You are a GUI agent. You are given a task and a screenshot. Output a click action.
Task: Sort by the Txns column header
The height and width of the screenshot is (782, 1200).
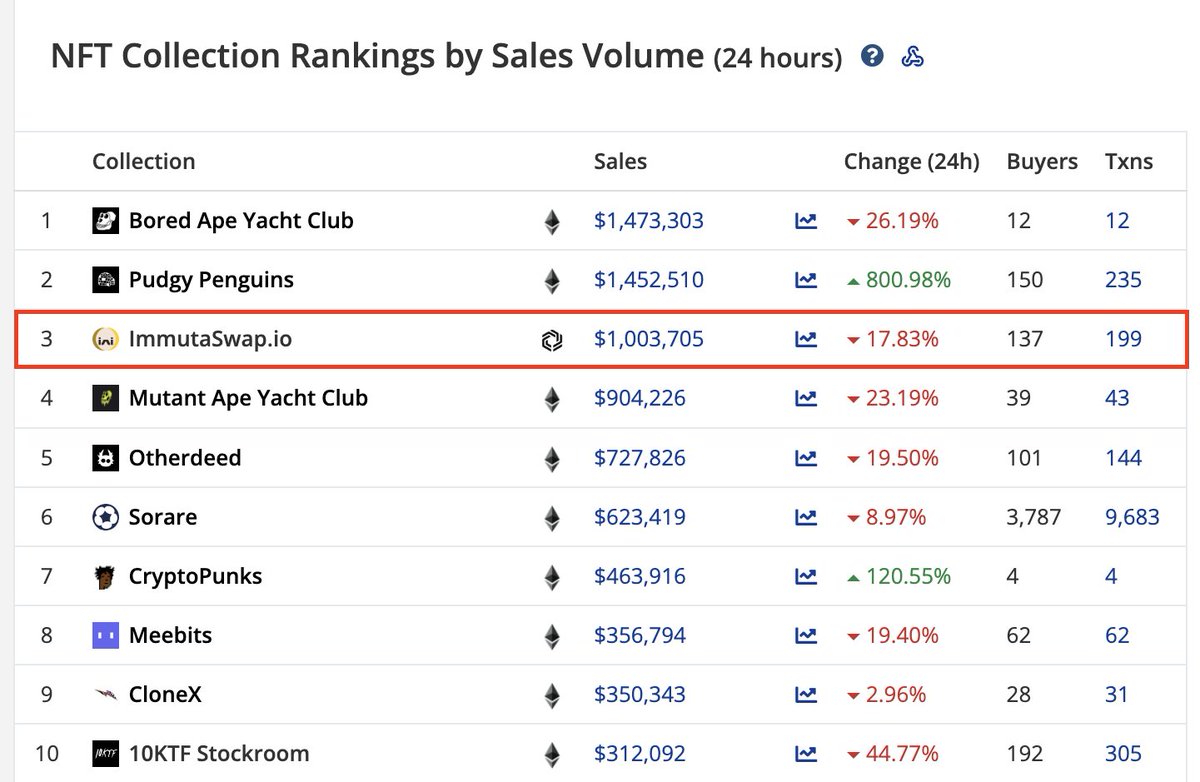(x=1129, y=161)
